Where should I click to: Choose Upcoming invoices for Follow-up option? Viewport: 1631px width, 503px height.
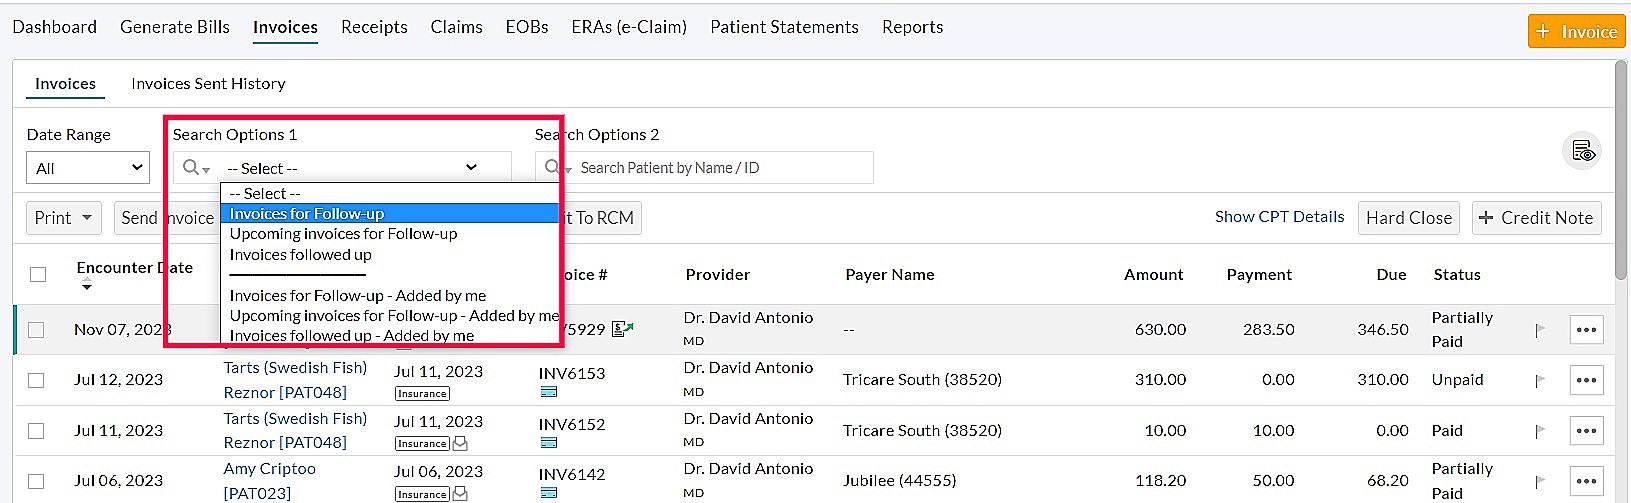click(x=343, y=234)
